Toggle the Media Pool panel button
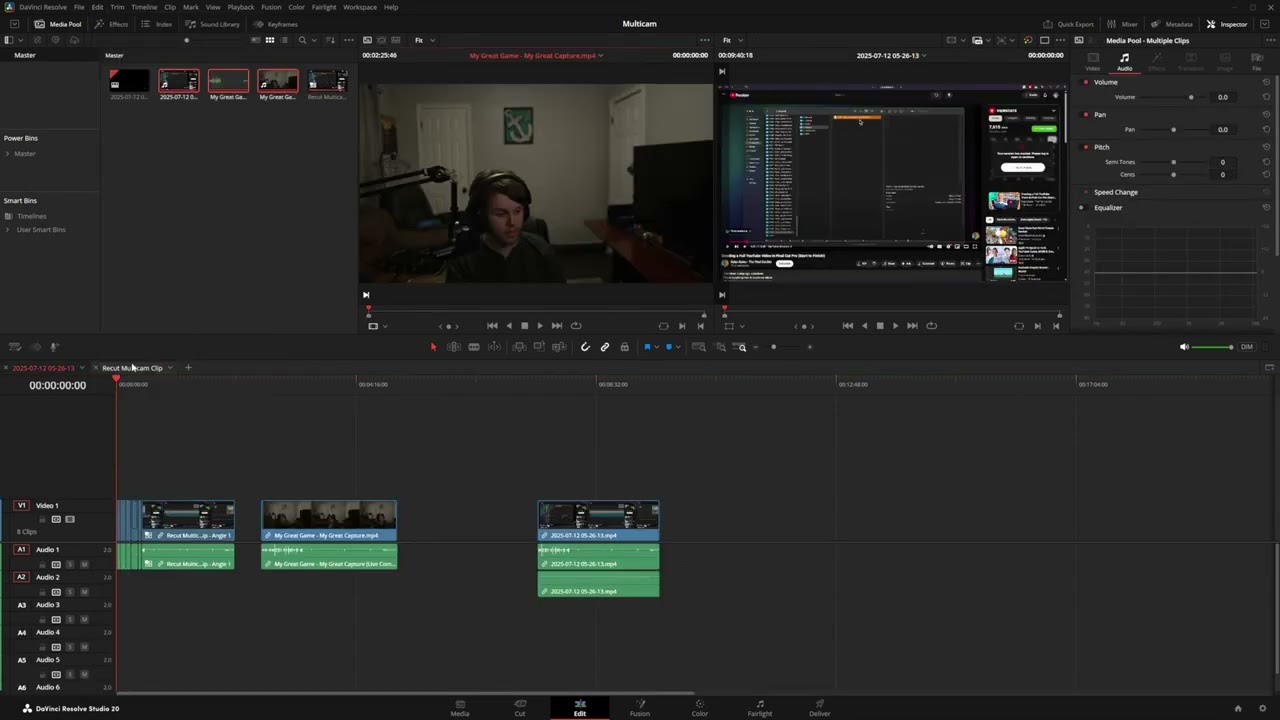This screenshot has height=720, width=1280. (58, 24)
